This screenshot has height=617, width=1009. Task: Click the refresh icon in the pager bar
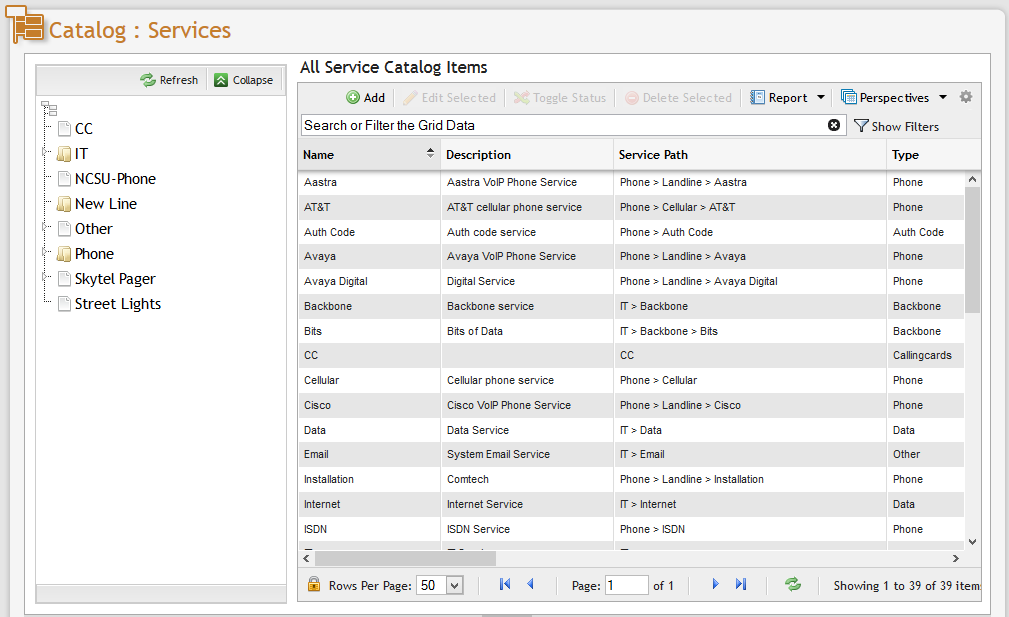point(793,584)
